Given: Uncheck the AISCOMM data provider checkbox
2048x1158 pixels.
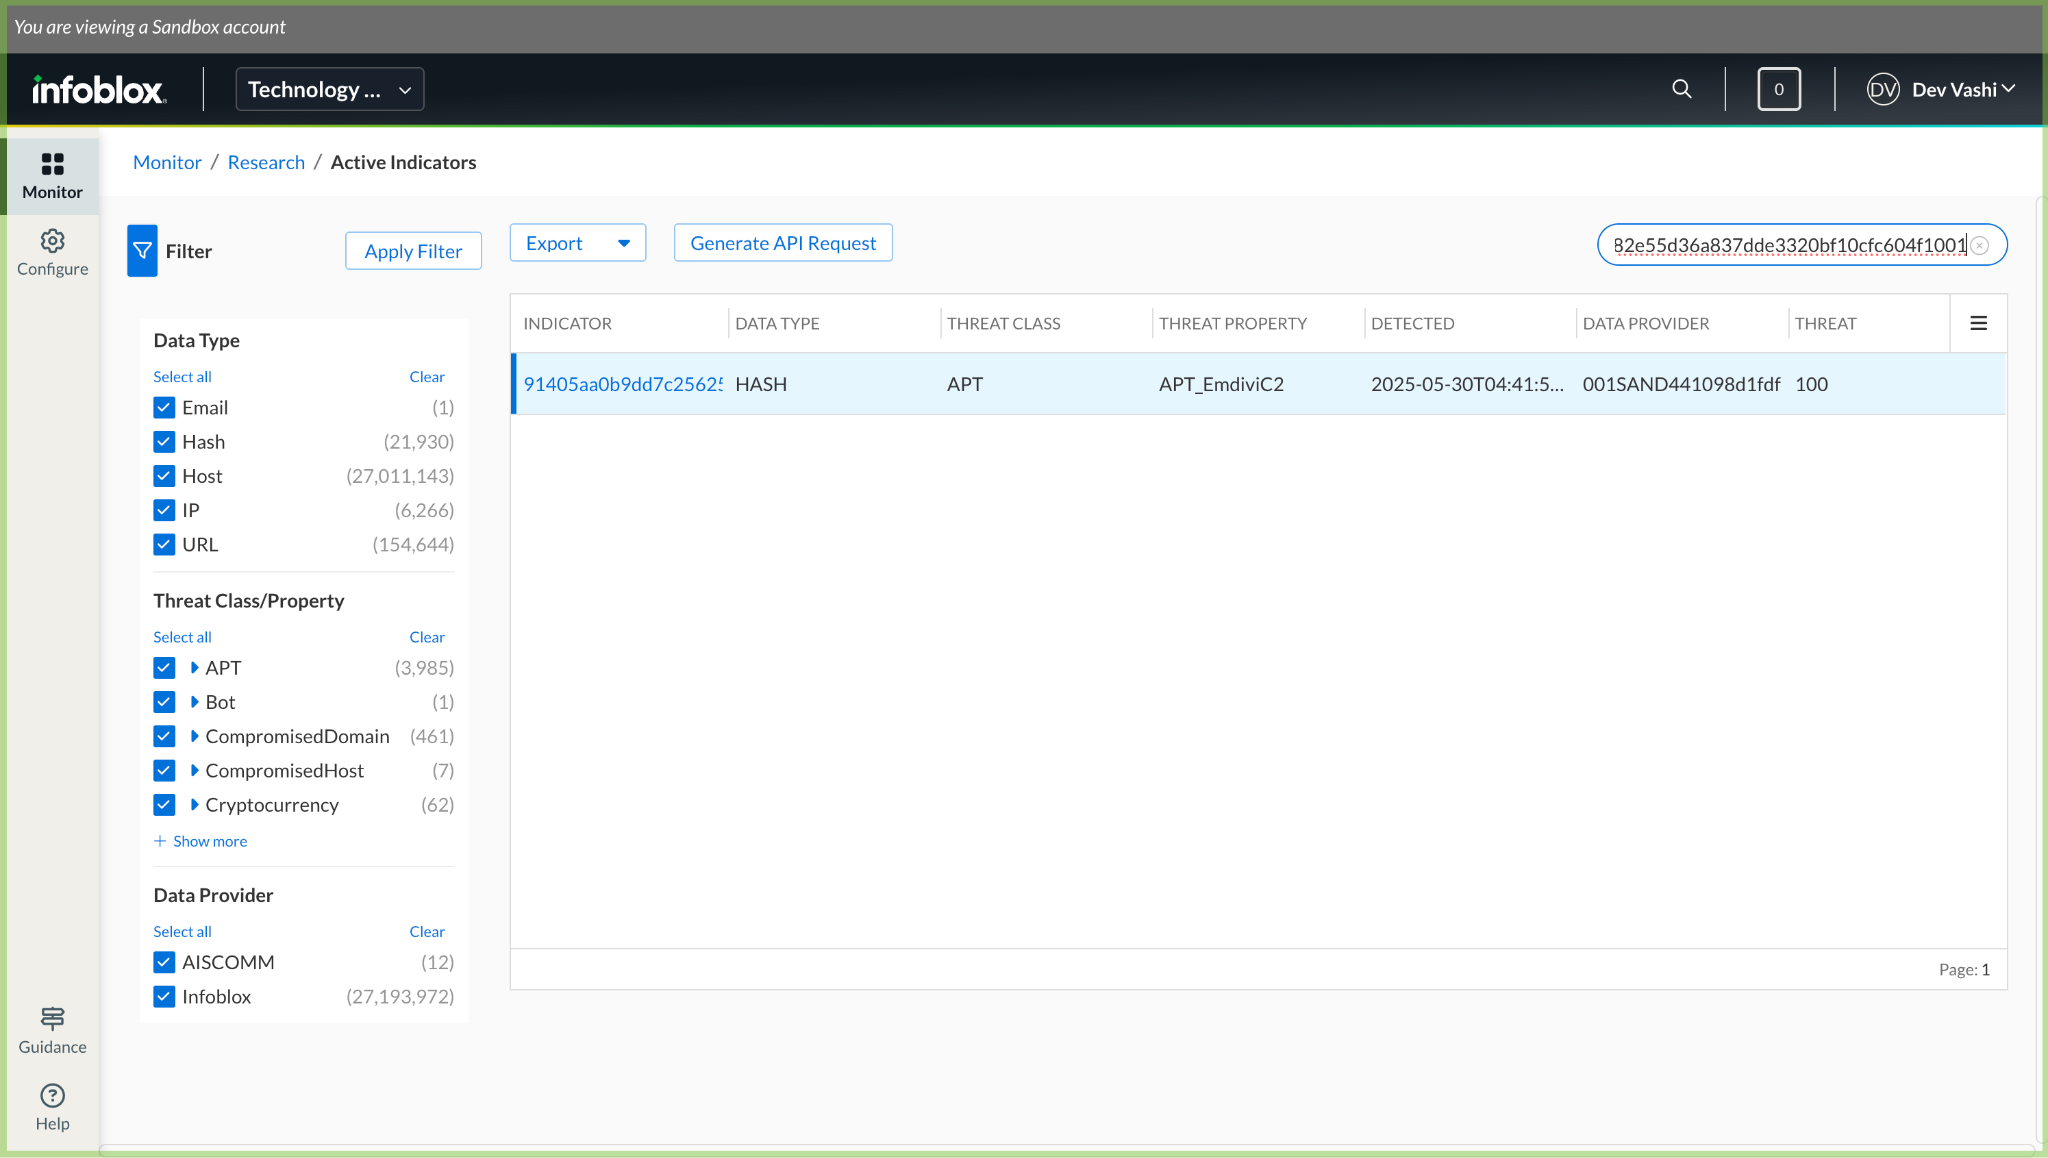Looking at the screenshot, I should coord(164,962).
